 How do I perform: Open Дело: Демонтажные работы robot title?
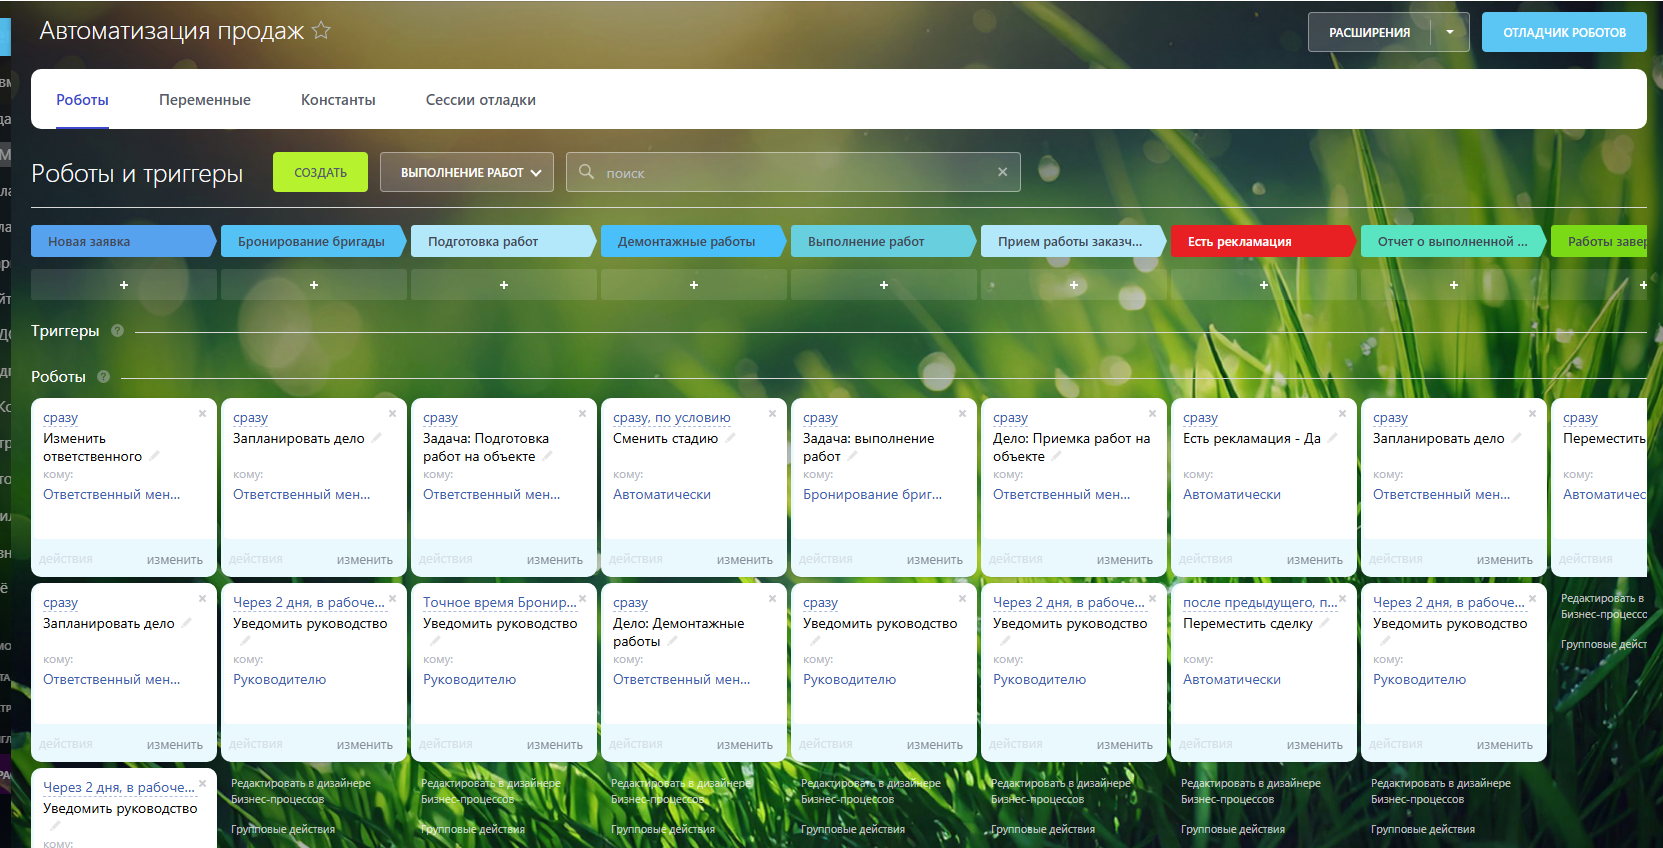pos(678,632)
